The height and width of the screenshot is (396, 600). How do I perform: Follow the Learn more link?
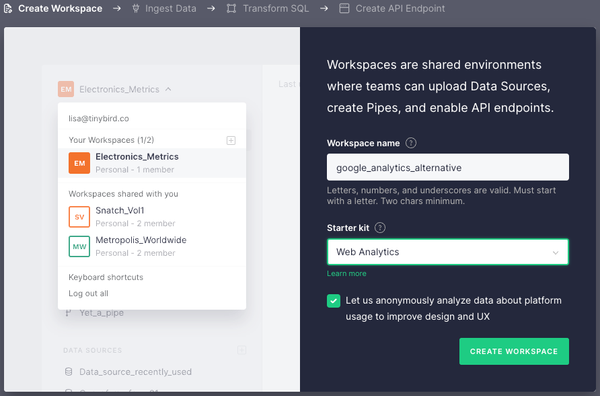pyautogui.click(x=346, y=274)
